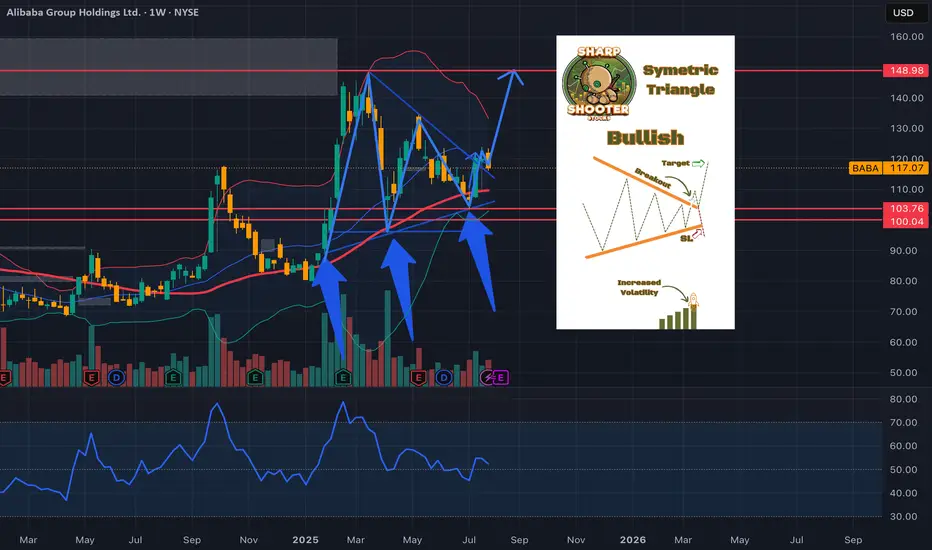The width and height of the screenshot is (932, 550).
Task: Click the 50.00 label on the main price axis
Action: point(903,373)
